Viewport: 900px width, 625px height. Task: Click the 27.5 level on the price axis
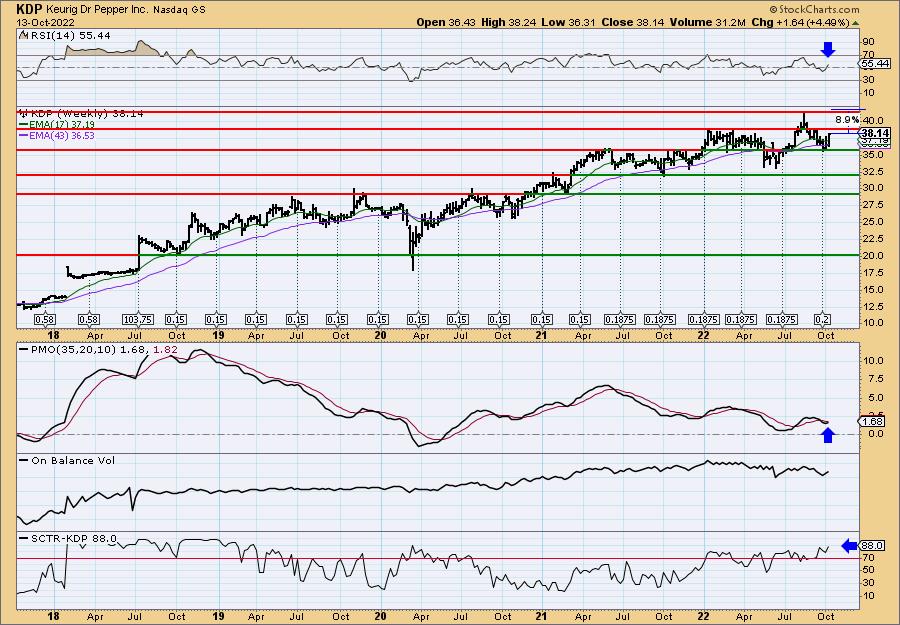coord(871,205)
